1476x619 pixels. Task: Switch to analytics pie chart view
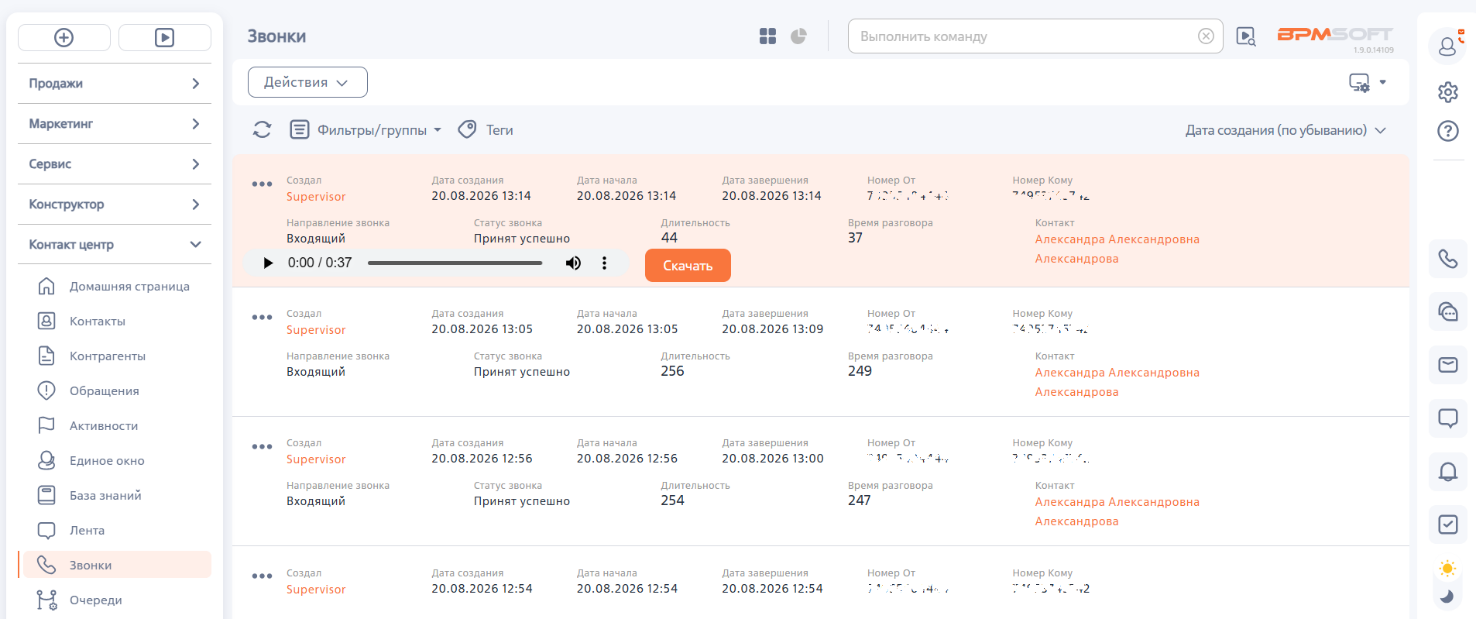[798, 36]
